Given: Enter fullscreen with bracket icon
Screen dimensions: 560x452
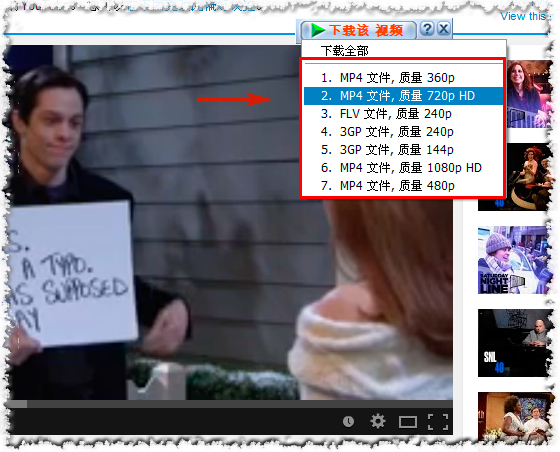Looking at the screenshot, I should point(438,422).
